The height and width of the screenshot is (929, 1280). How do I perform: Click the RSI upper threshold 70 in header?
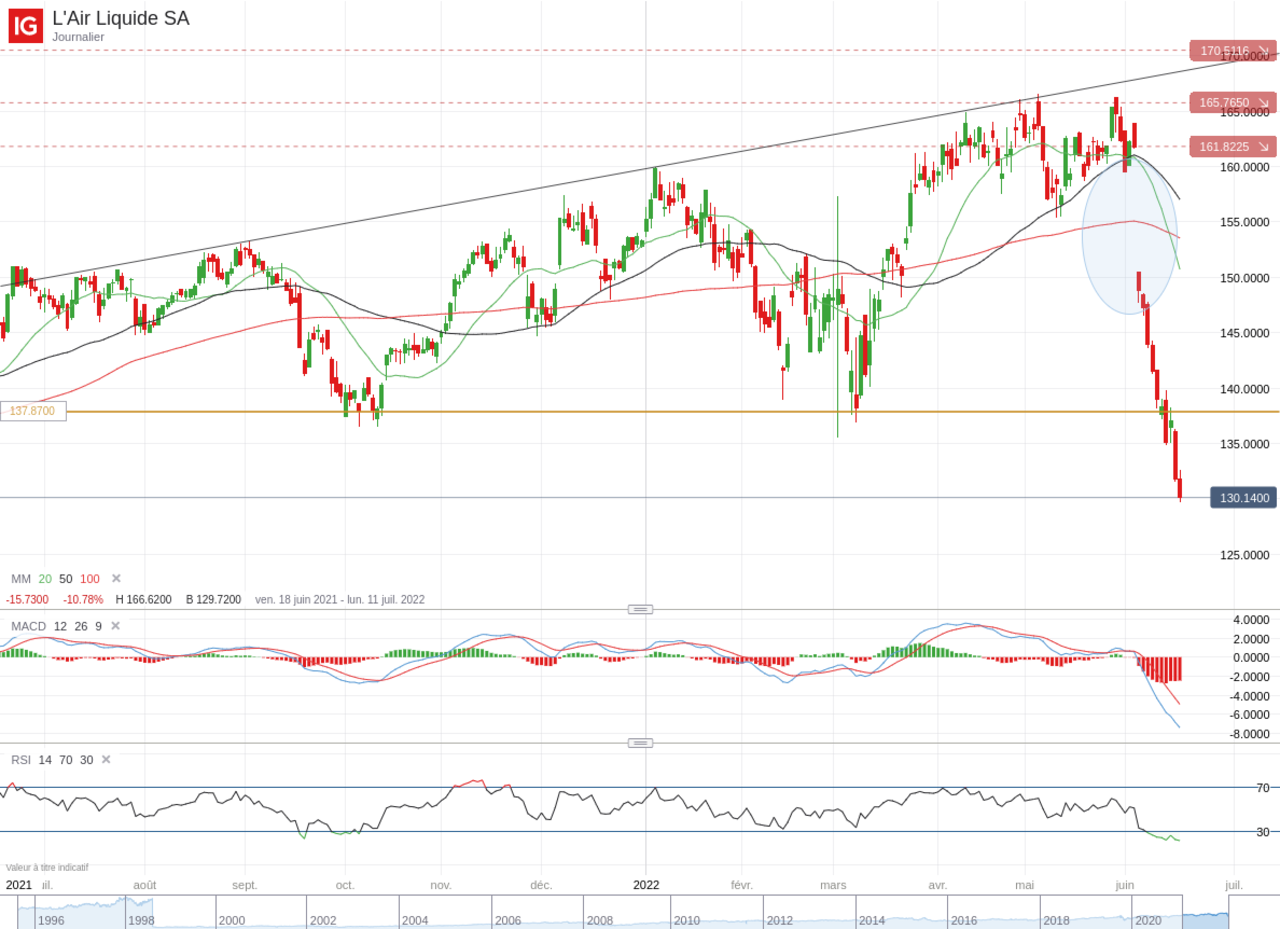(66, 760)
